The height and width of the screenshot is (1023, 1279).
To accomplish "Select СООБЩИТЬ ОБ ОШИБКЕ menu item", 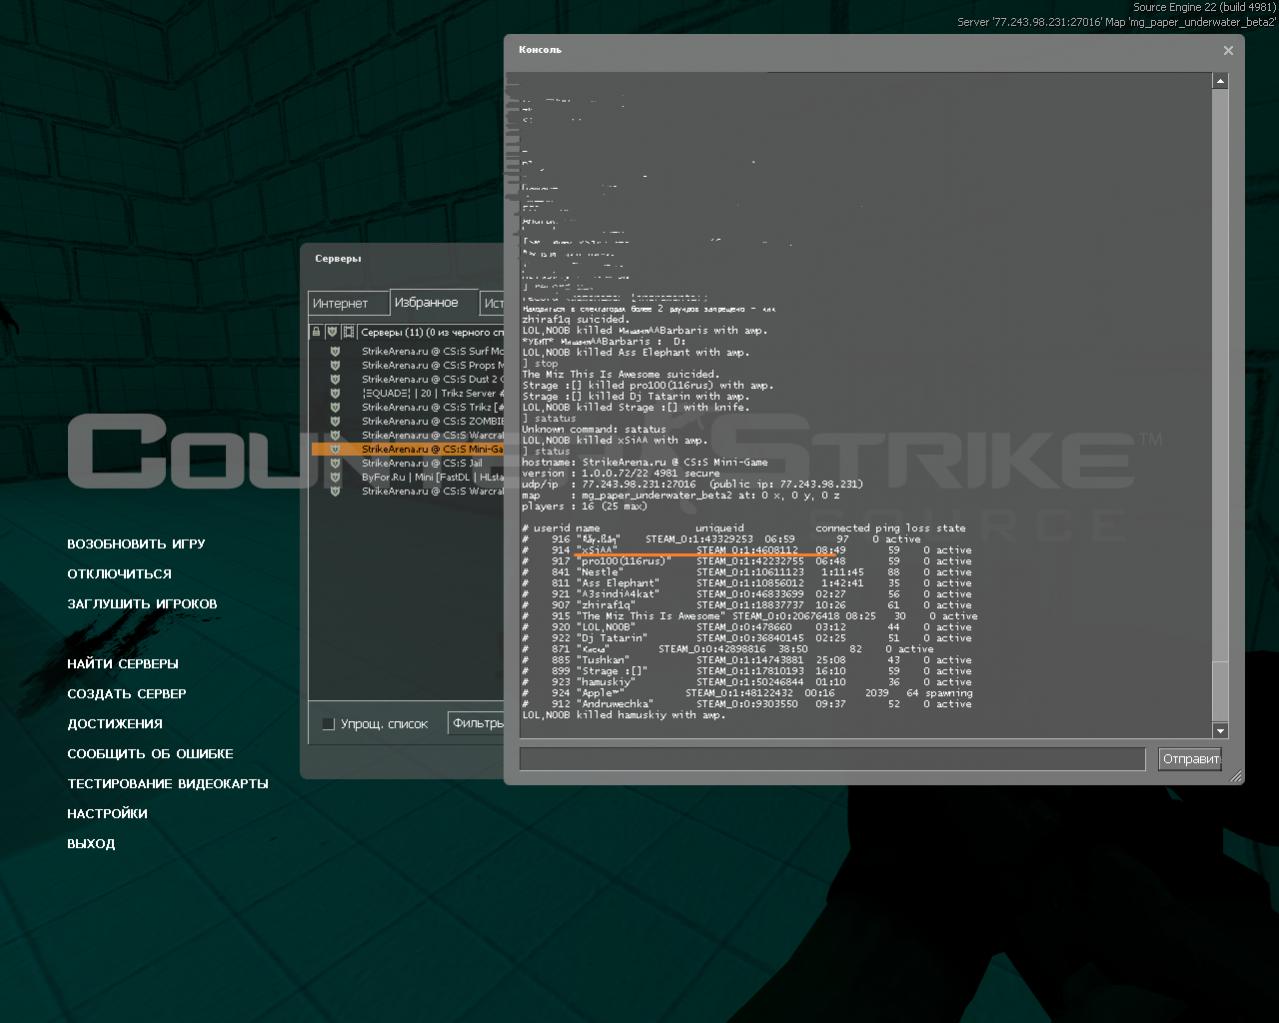I will coord(150,754).
